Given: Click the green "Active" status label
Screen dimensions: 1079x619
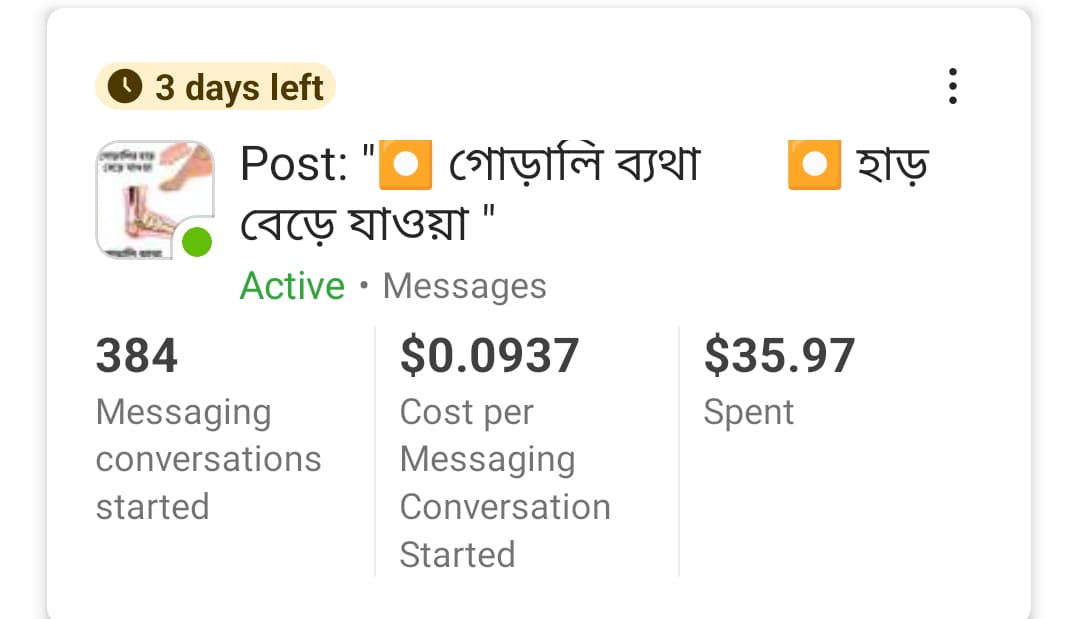Looking at the screenshot, I should click(x=292, y=287).
